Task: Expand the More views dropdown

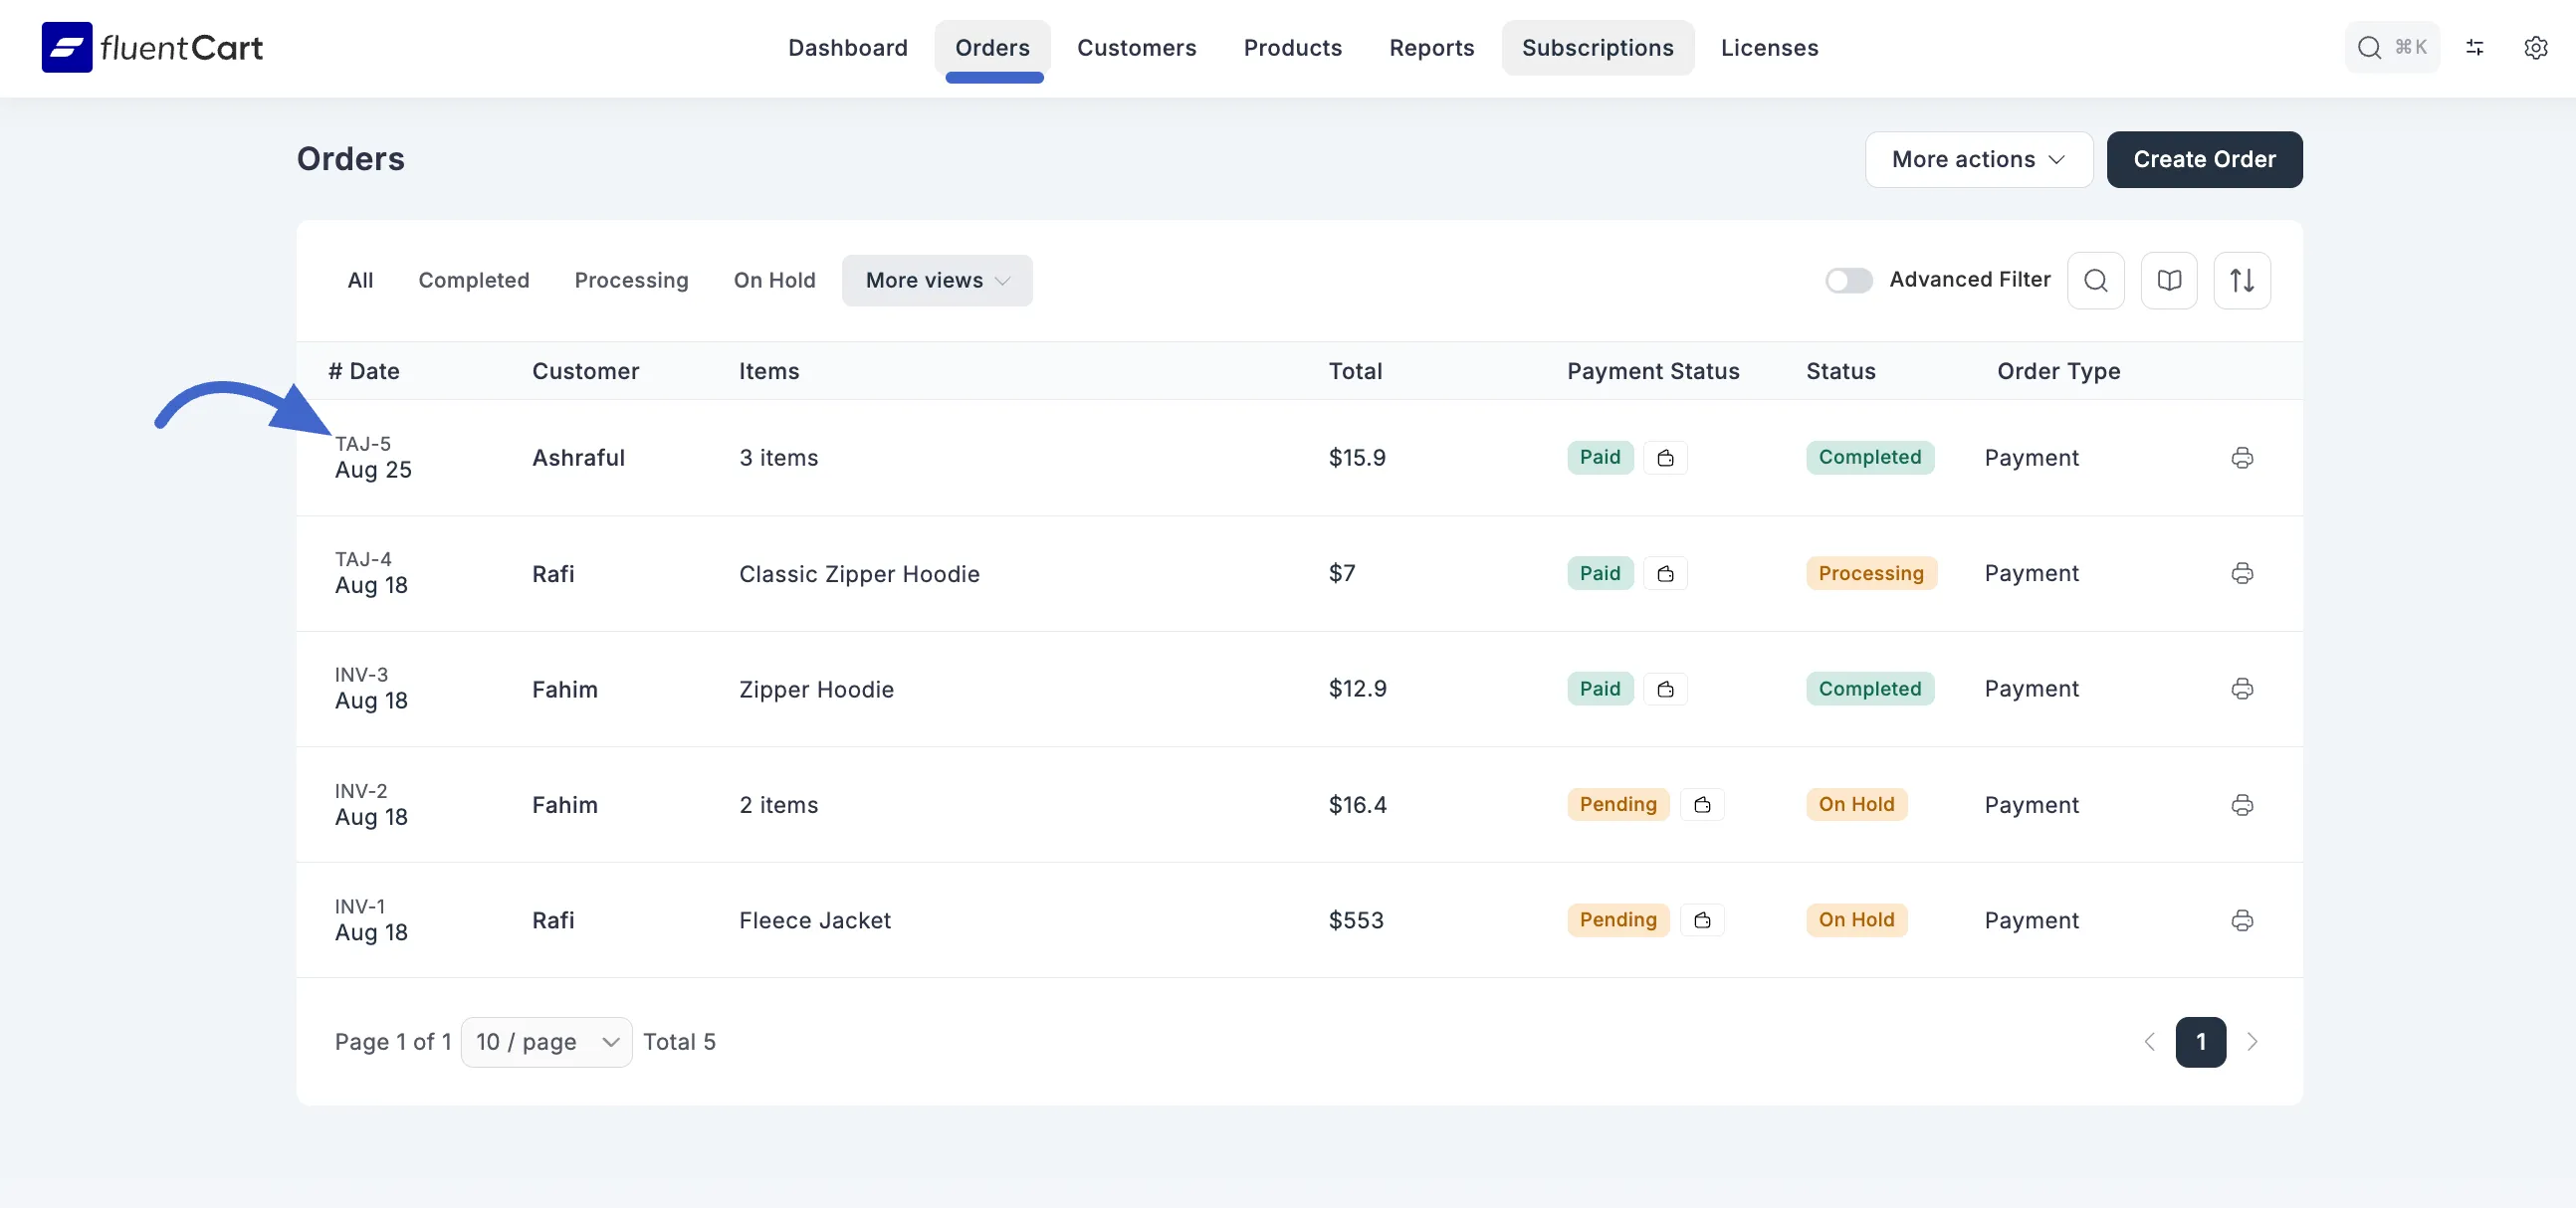Action: [936, 280]
